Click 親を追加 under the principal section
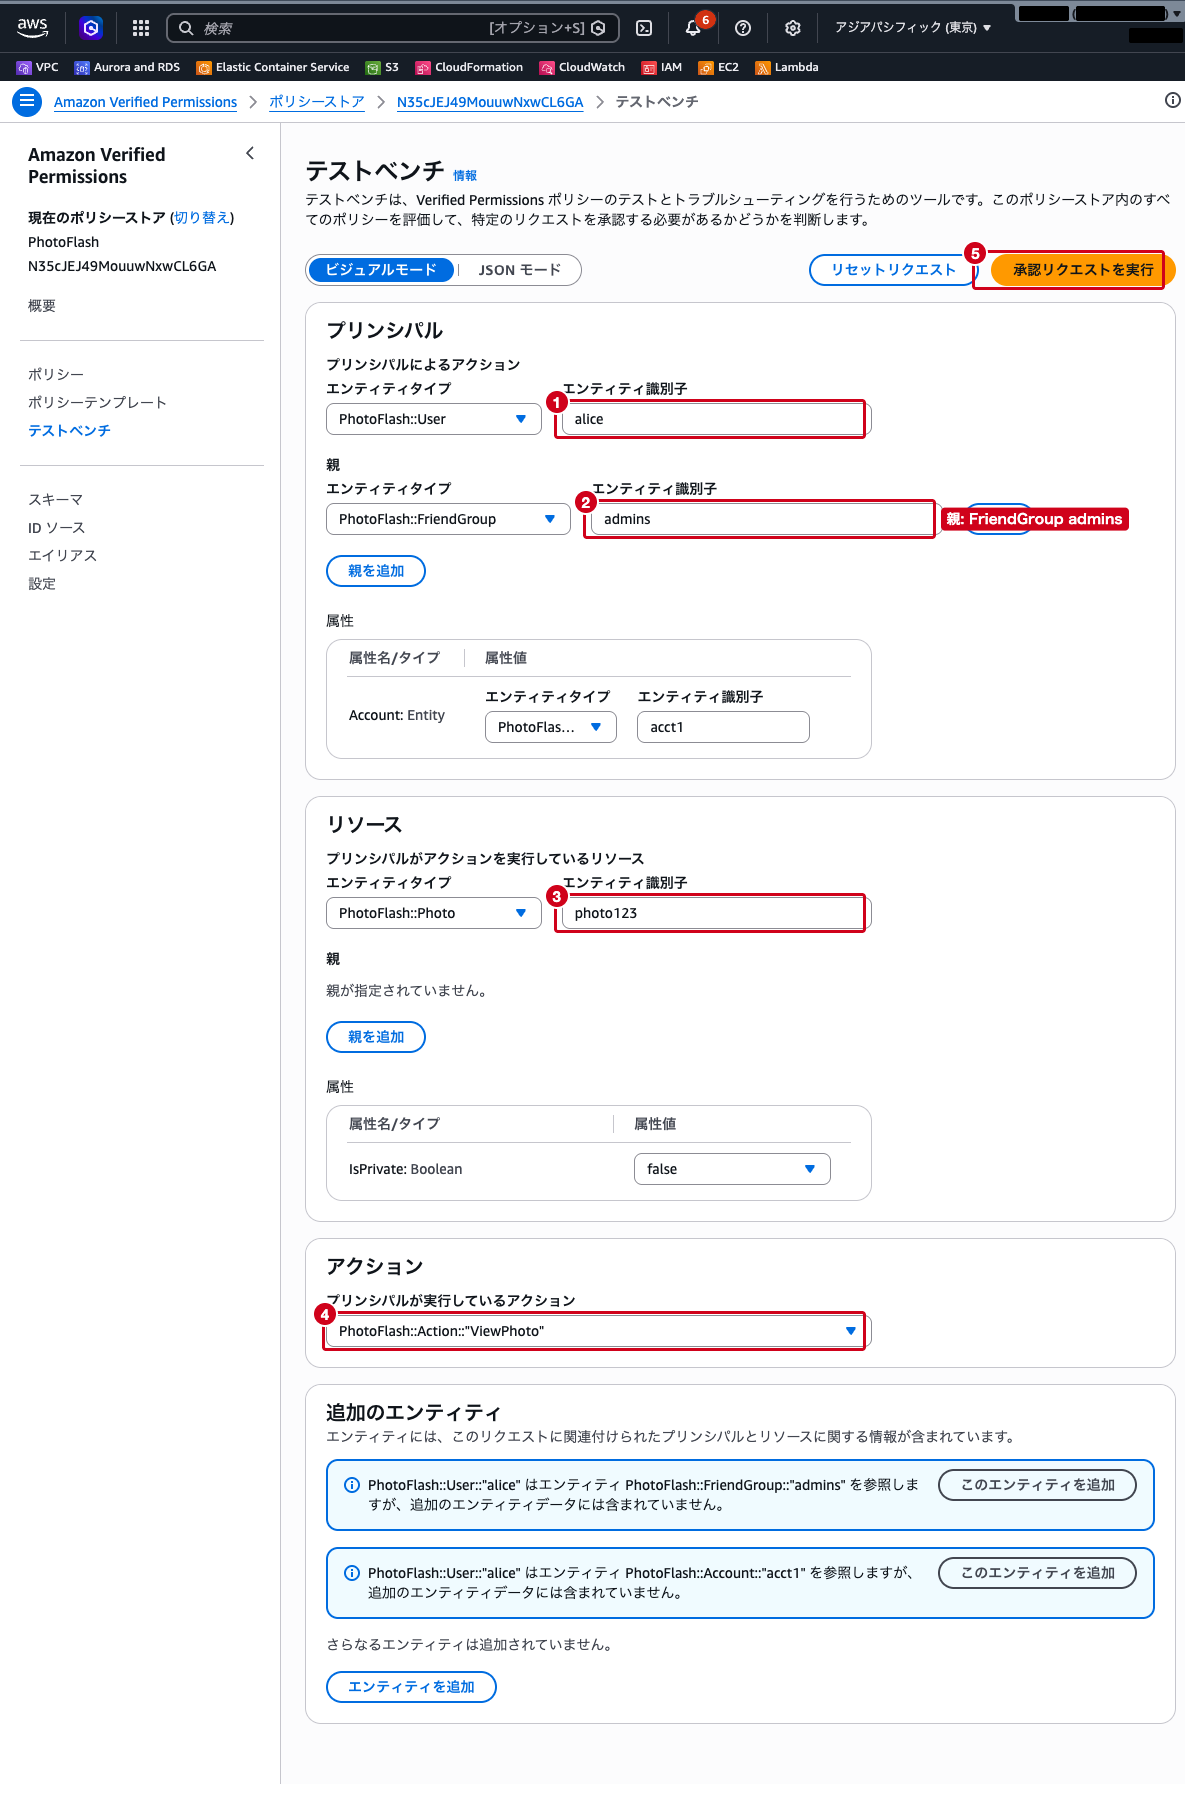 click(376, 571)
